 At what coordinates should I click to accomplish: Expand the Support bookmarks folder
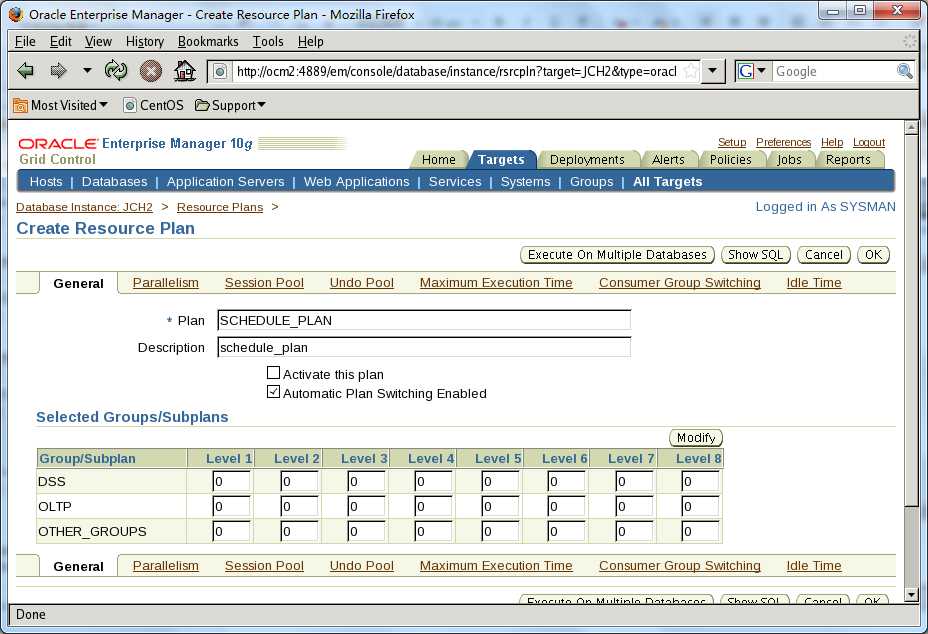point(230,105)
